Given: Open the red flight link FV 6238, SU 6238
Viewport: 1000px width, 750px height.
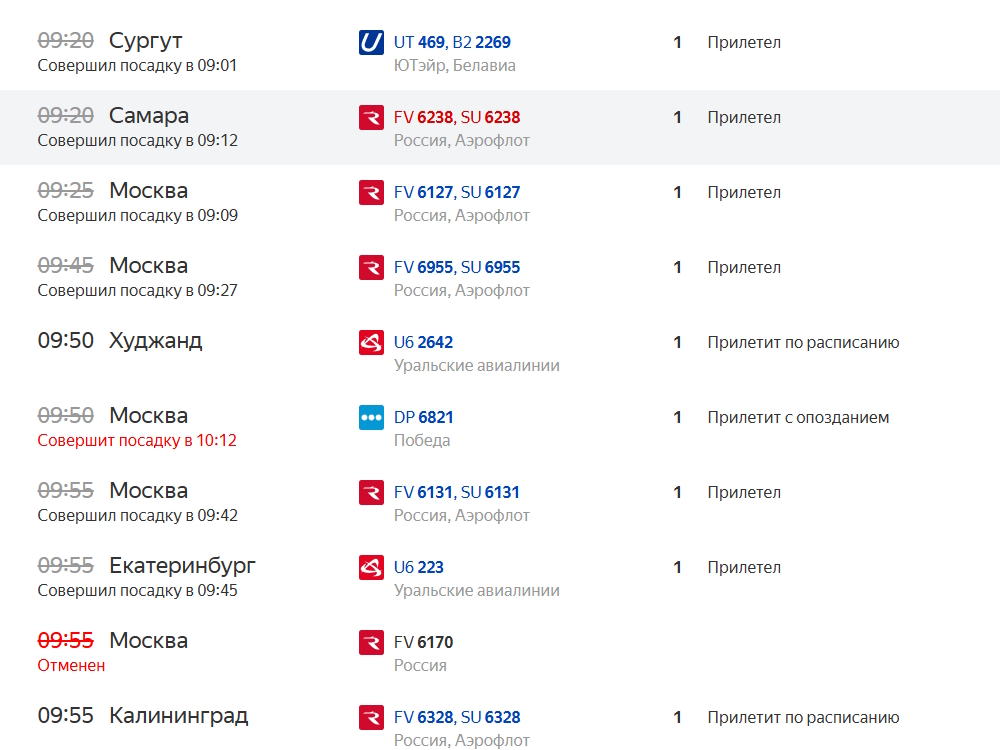Looking at the screenshot, I should (457, 117).
